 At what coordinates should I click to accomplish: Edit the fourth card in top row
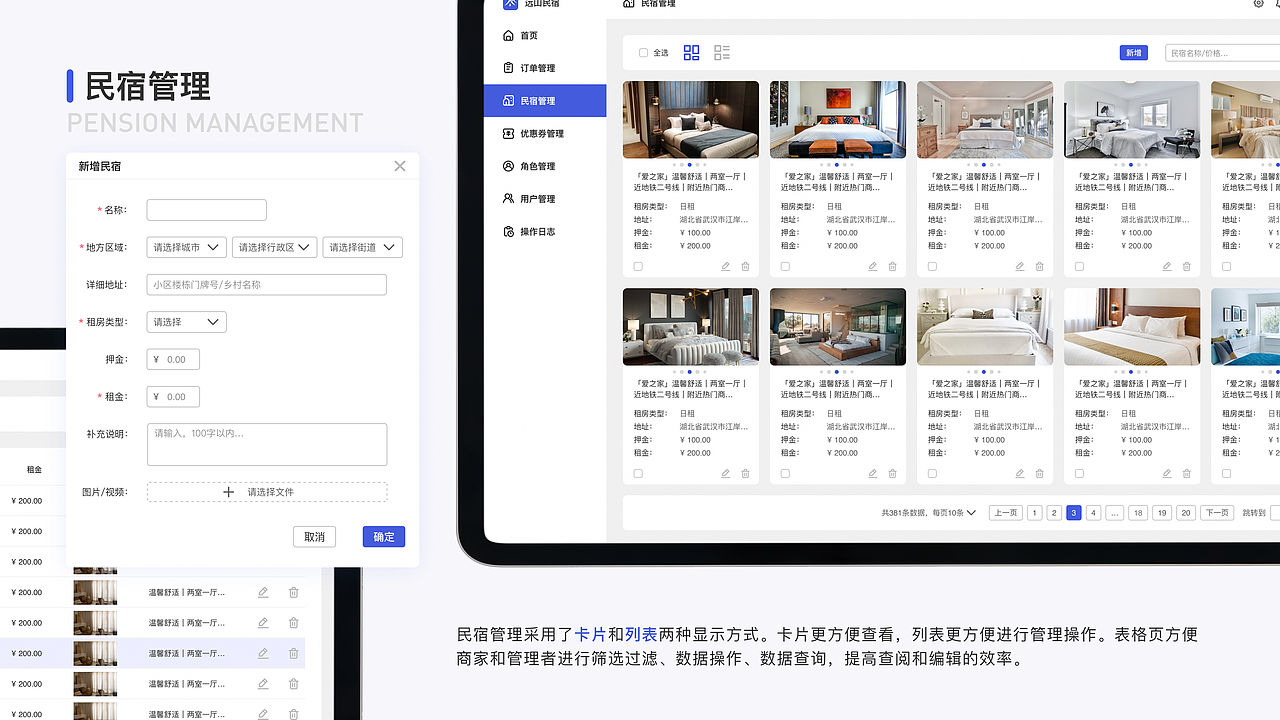click(1167, 267)
